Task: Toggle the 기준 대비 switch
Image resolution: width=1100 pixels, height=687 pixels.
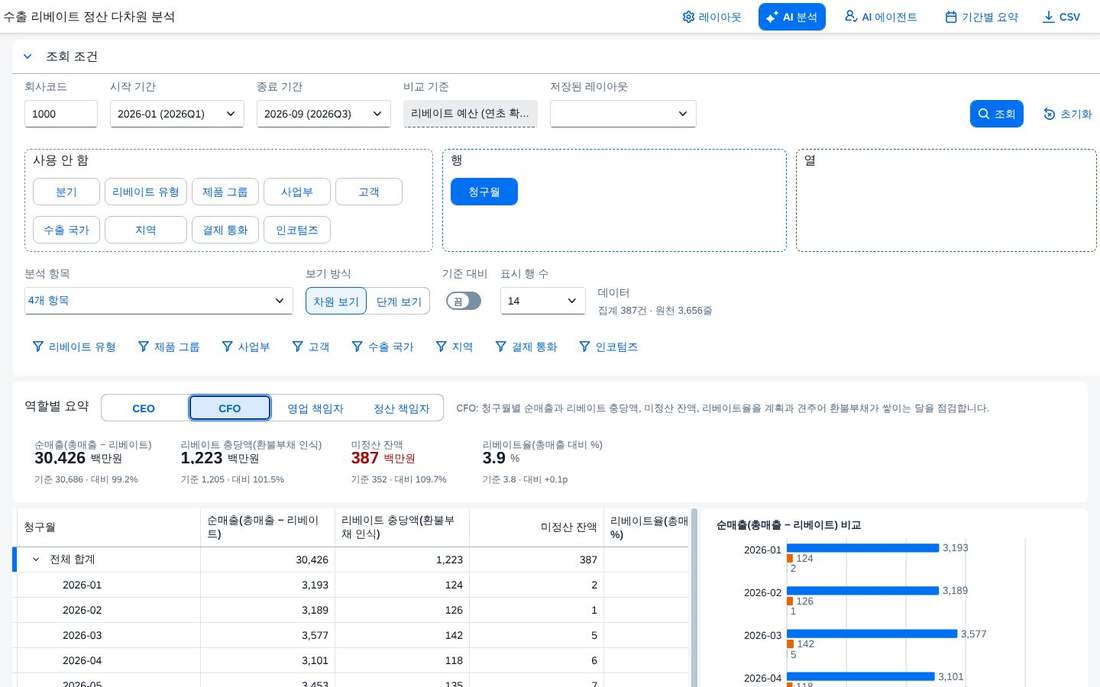Action: 464,301
